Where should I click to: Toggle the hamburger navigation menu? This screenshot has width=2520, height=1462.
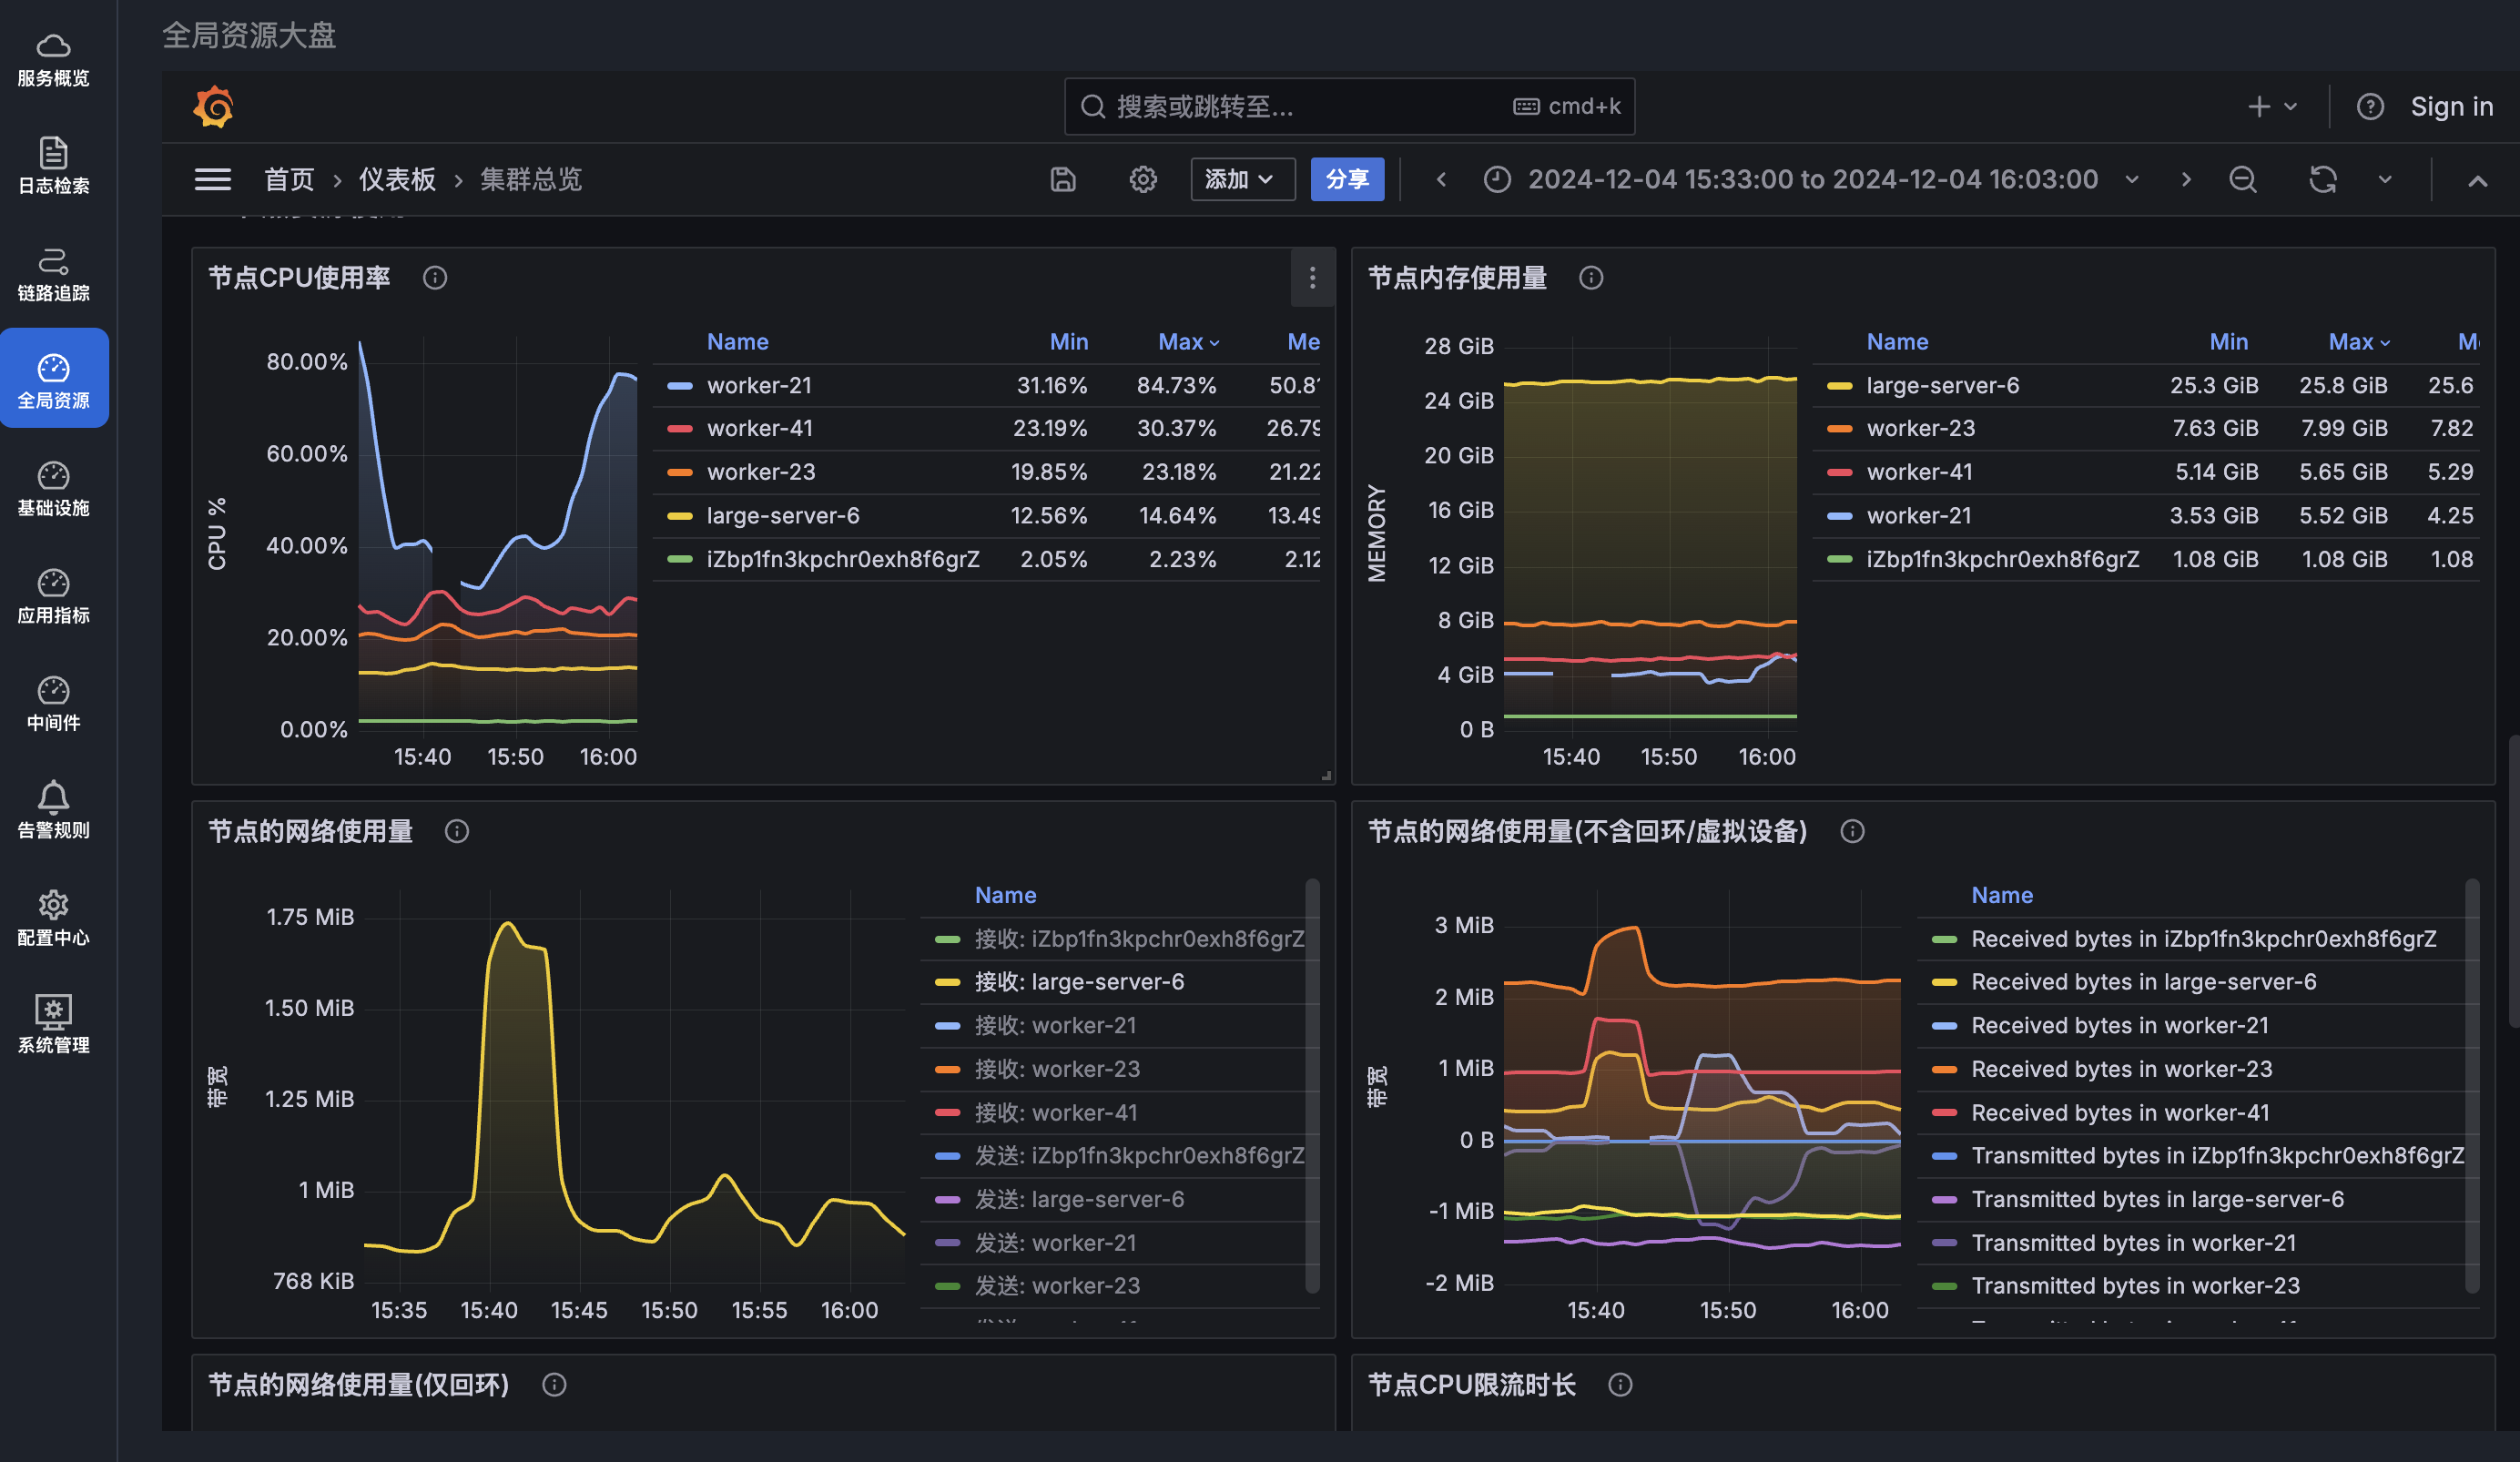213,179
